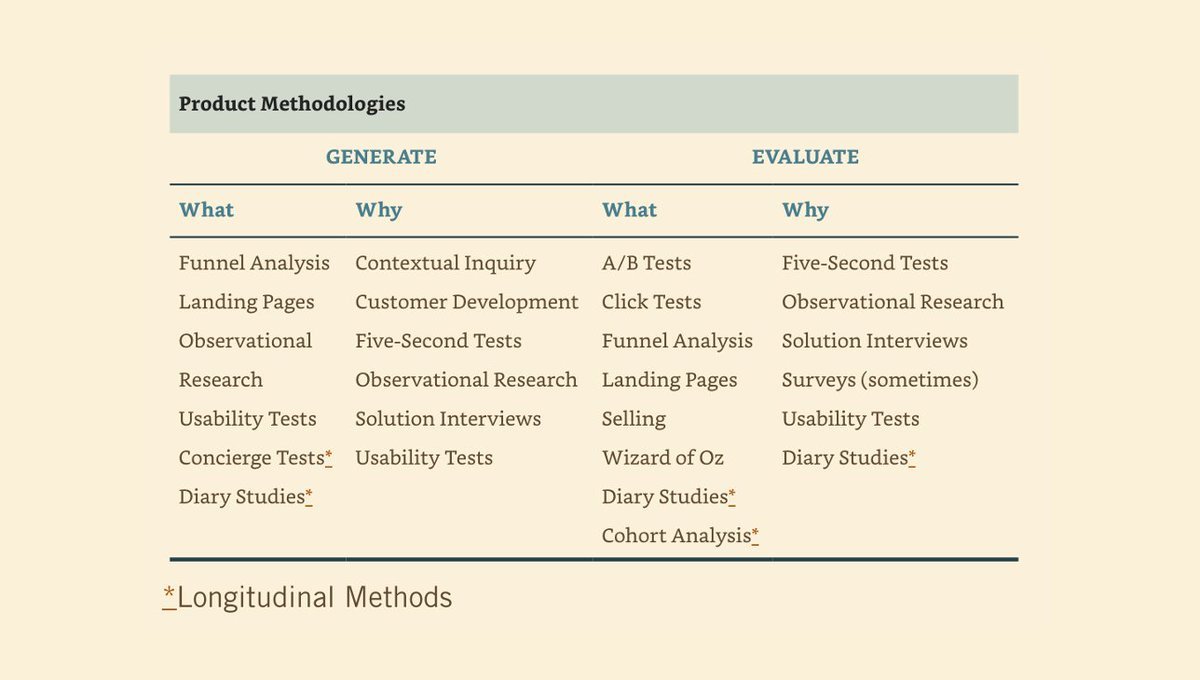The height and width of the screenshot is (680, 1200).
Task: Click the Customer Development entry
Action: 467,302
